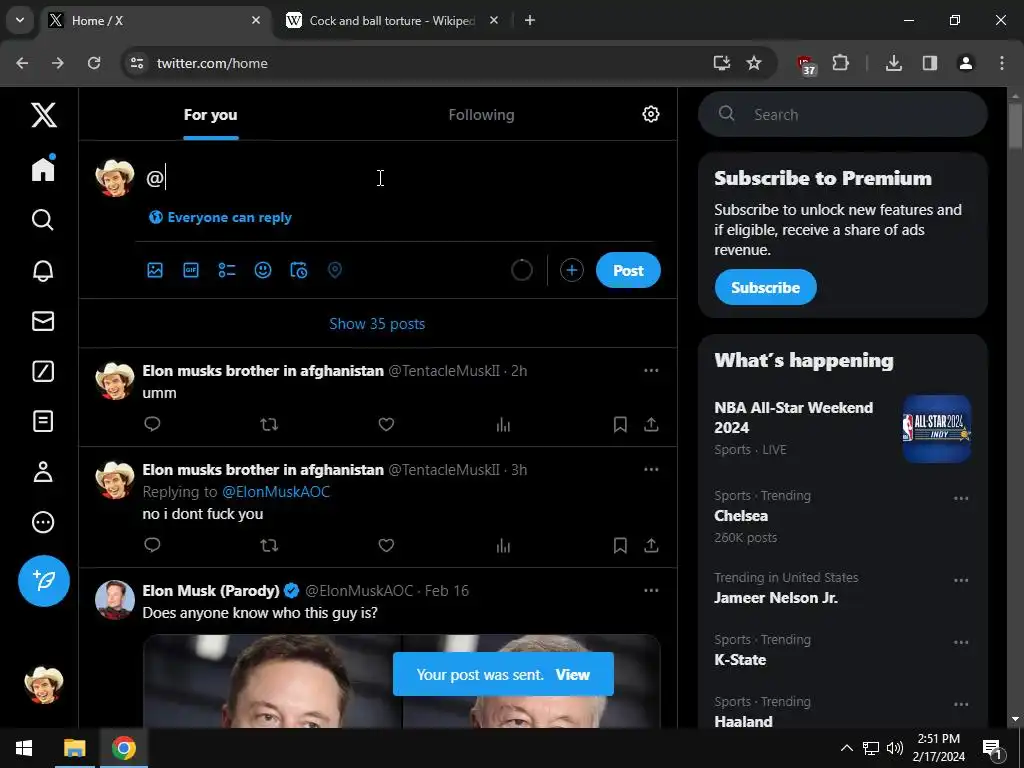
Task: Open More circle menu in sidebar
Action: tap(43, 522)
